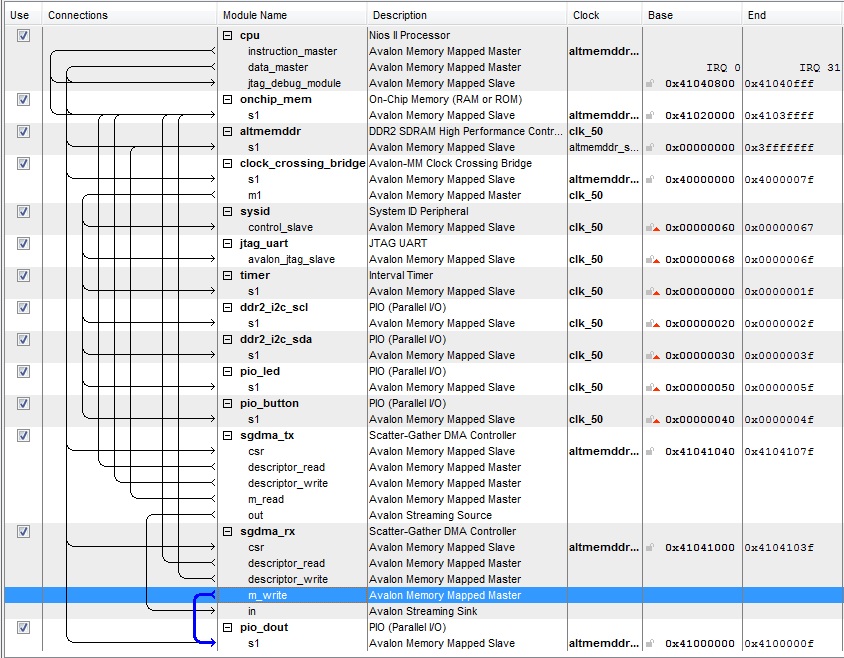Viewport: 844px width, 658px height.
Task: Click the altmemddr s1 base address lock
Action: pos(651,148)
